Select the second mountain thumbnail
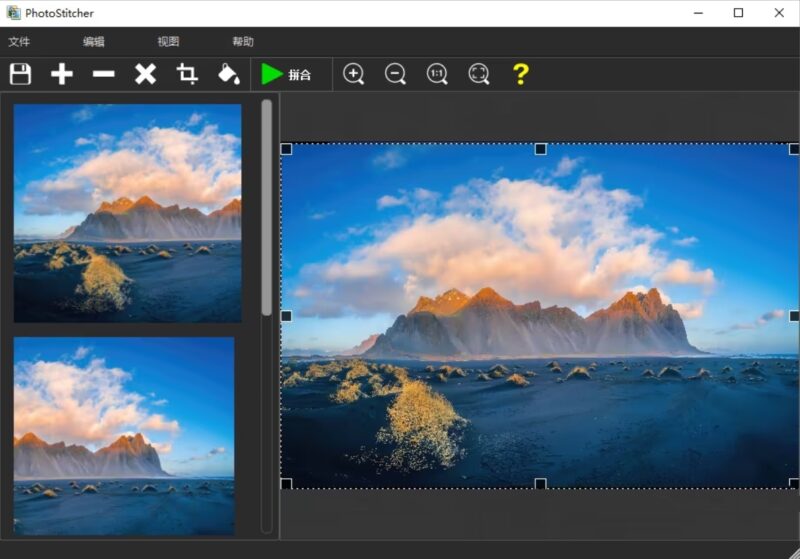Image resolution: width=800 pixels, height=559 pixels. 124,436
